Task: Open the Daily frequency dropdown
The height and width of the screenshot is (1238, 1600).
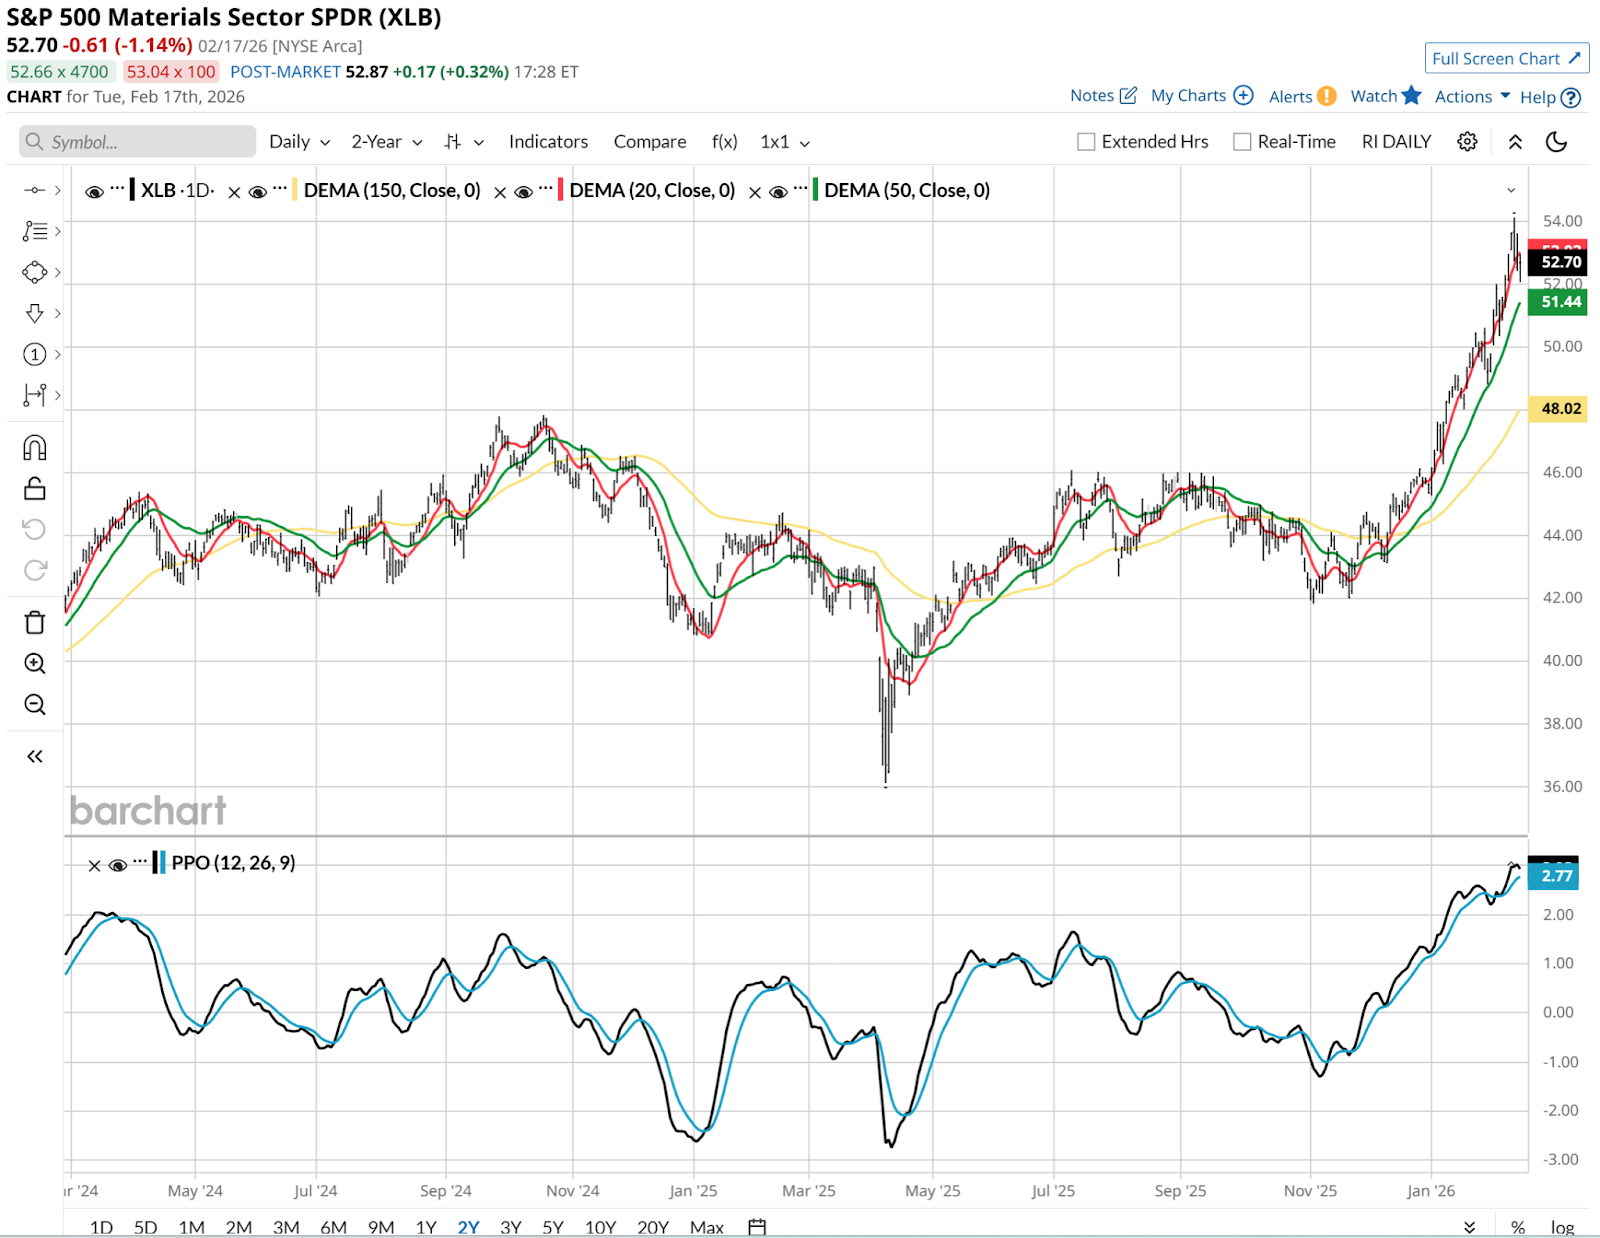Action: pyautogui.click(x=299, y=142)
